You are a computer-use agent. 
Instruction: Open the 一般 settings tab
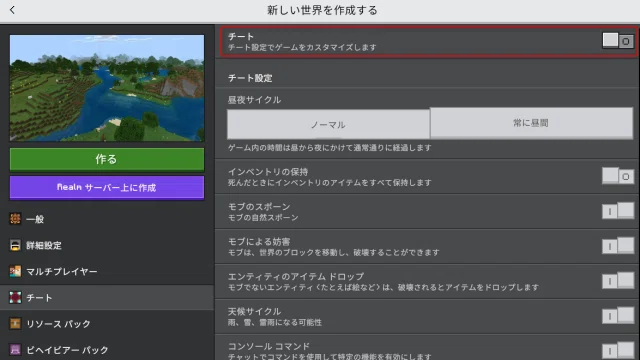tap(107, 219)
